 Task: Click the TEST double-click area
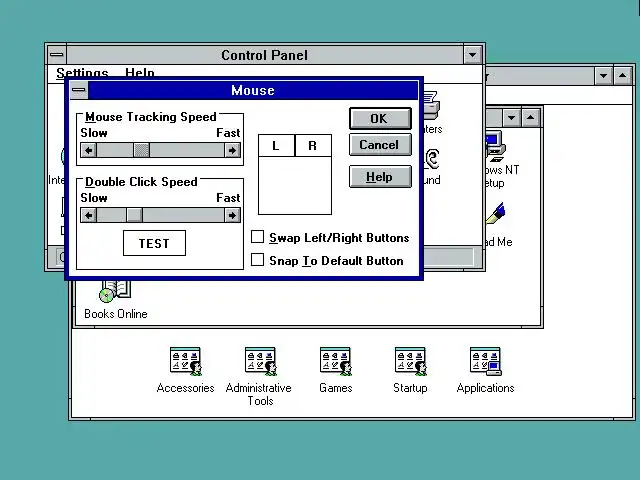click(154, 243)
